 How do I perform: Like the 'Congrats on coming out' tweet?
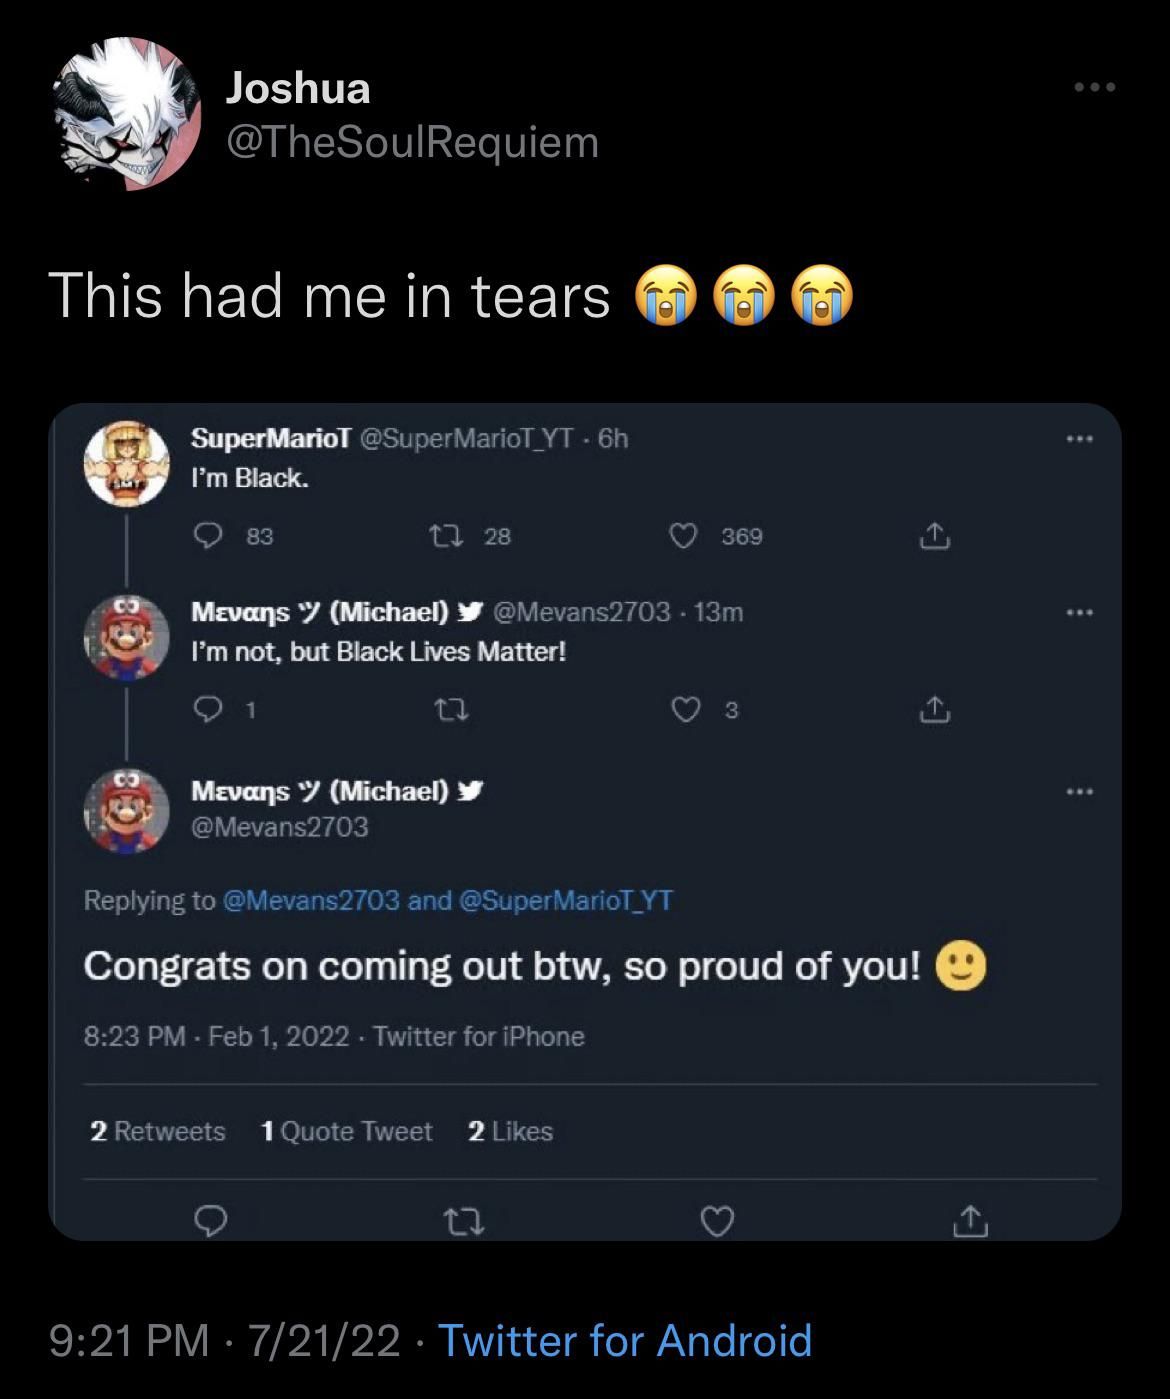718,1221
